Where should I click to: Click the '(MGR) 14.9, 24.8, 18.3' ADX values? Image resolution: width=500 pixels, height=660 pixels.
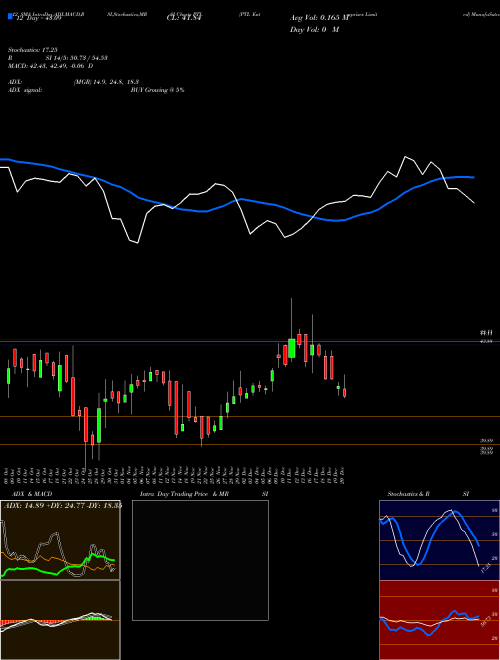click(x=106, y=82)
